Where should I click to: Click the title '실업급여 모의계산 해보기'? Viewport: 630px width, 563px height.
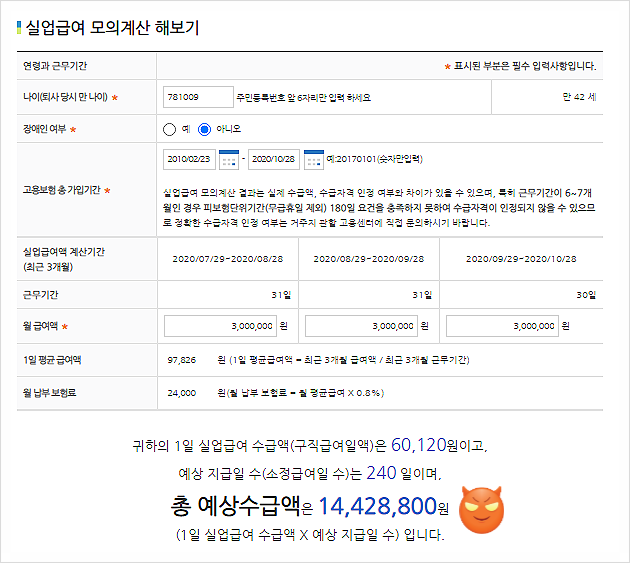tap(112, 27)
